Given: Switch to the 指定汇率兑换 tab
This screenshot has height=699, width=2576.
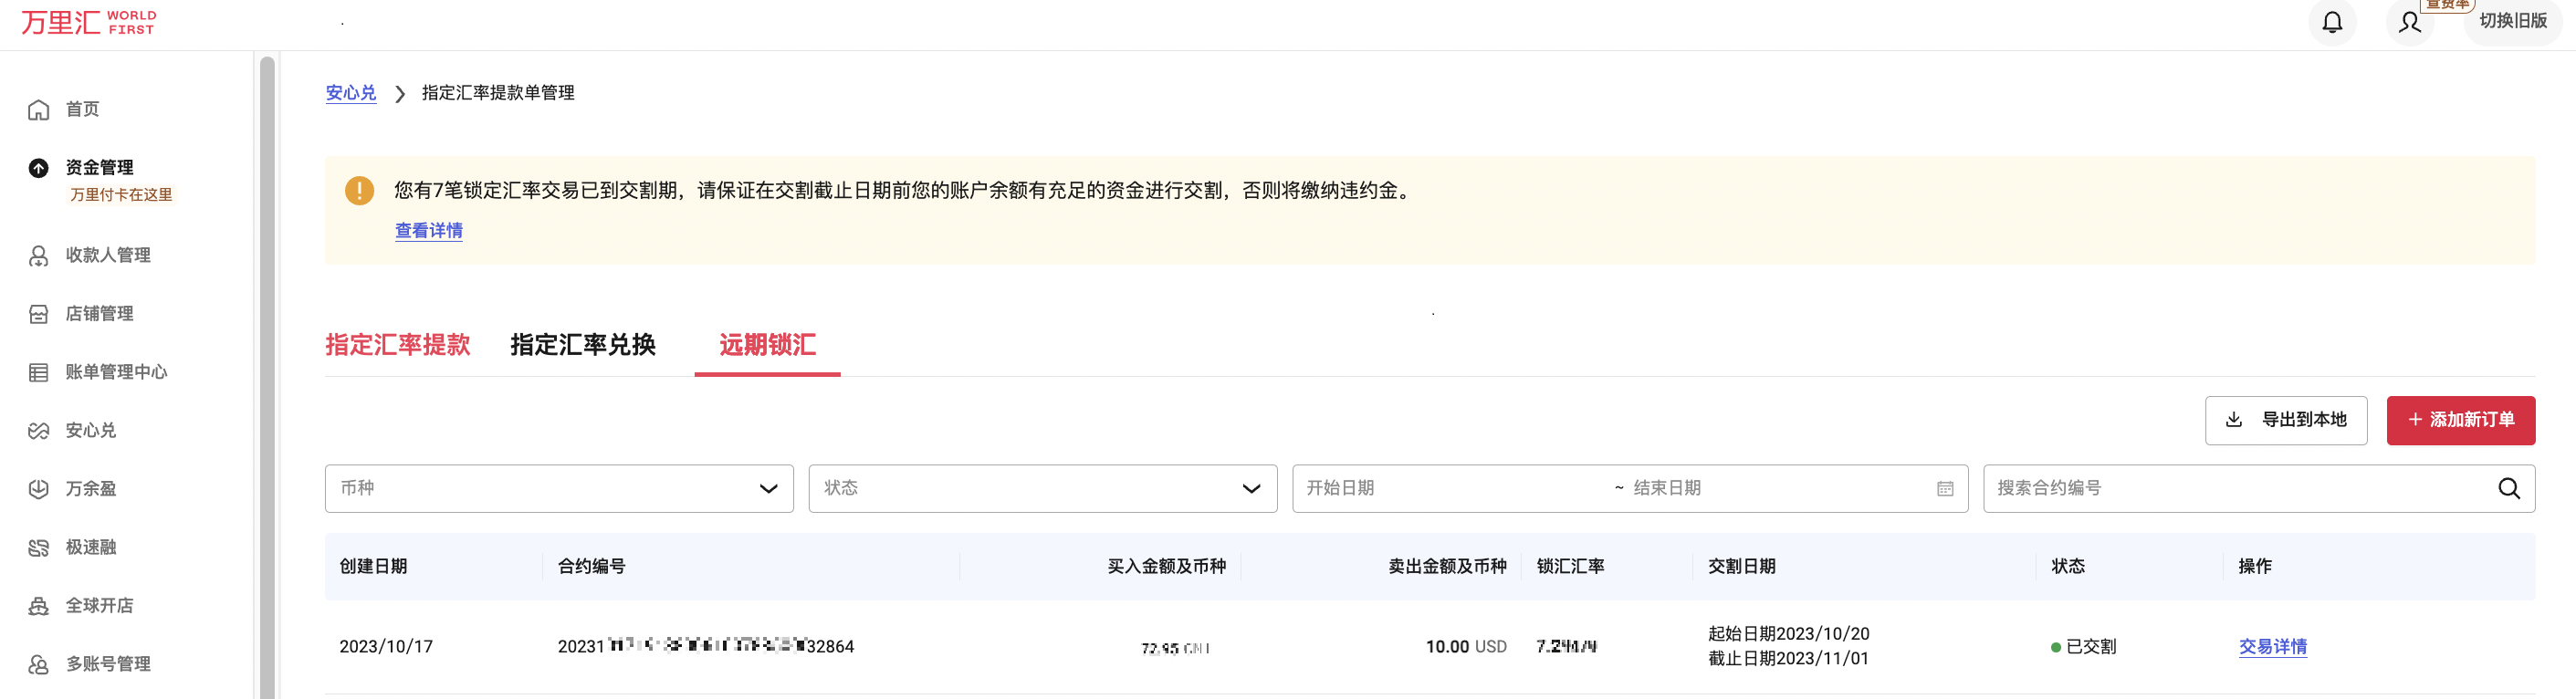Looking at the screenshot, I should [582, 345].
